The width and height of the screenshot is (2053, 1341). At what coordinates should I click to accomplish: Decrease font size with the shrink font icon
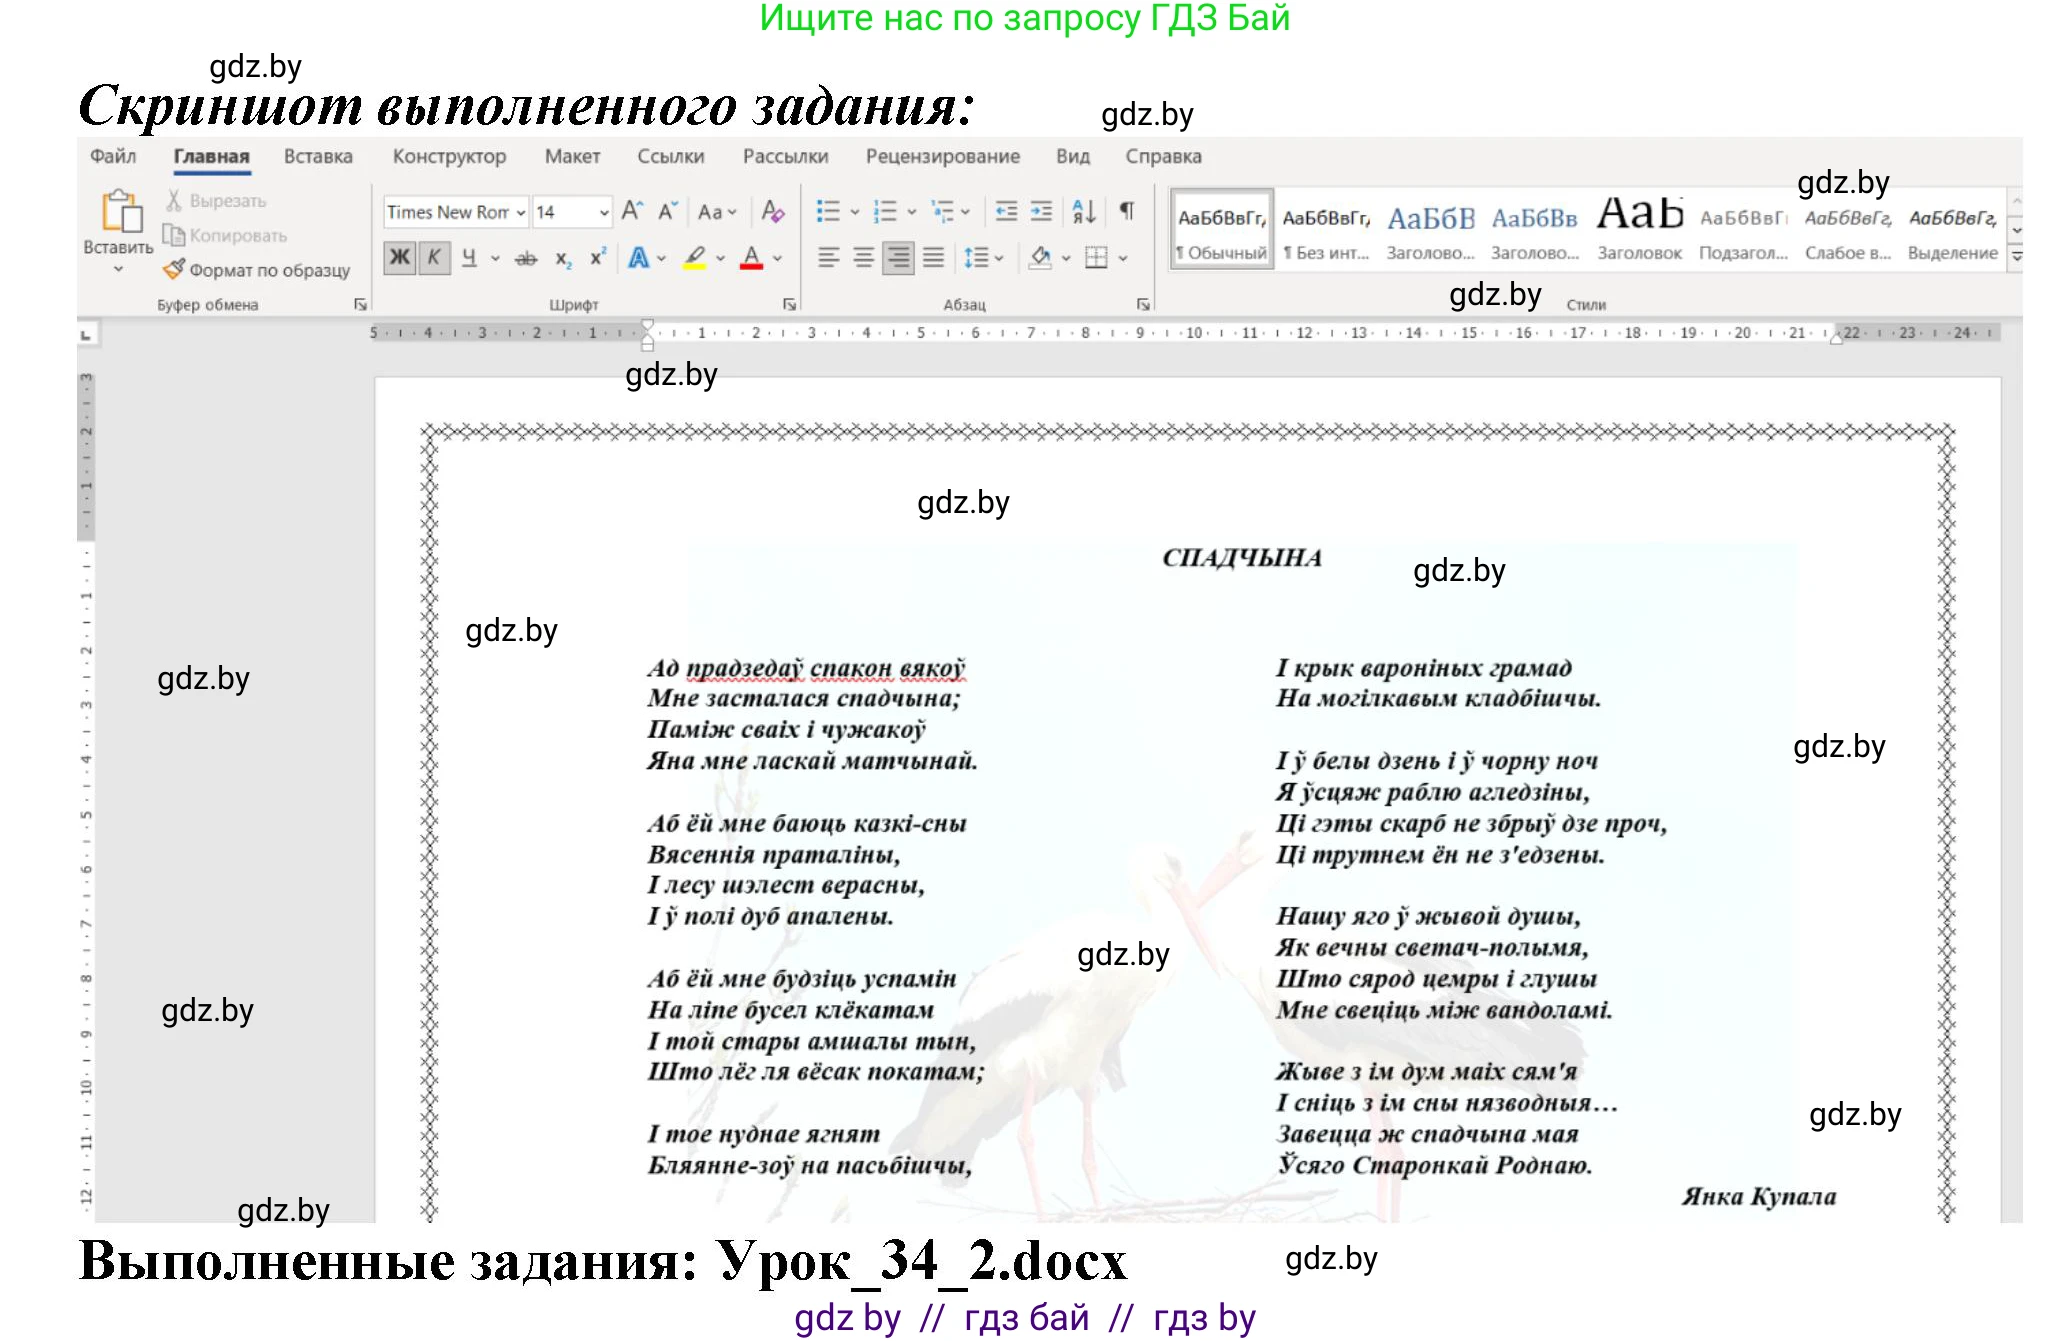click(x=668, y=211)
